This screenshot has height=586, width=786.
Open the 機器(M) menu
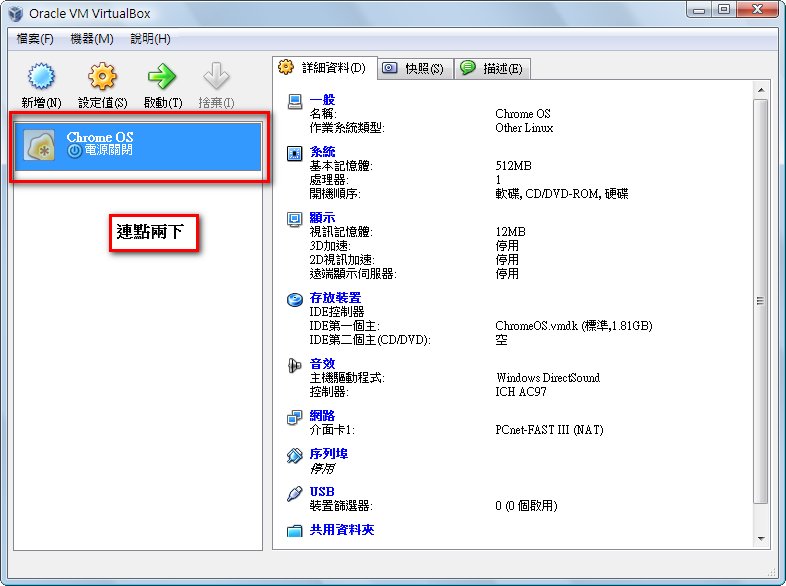pos(92,39)
